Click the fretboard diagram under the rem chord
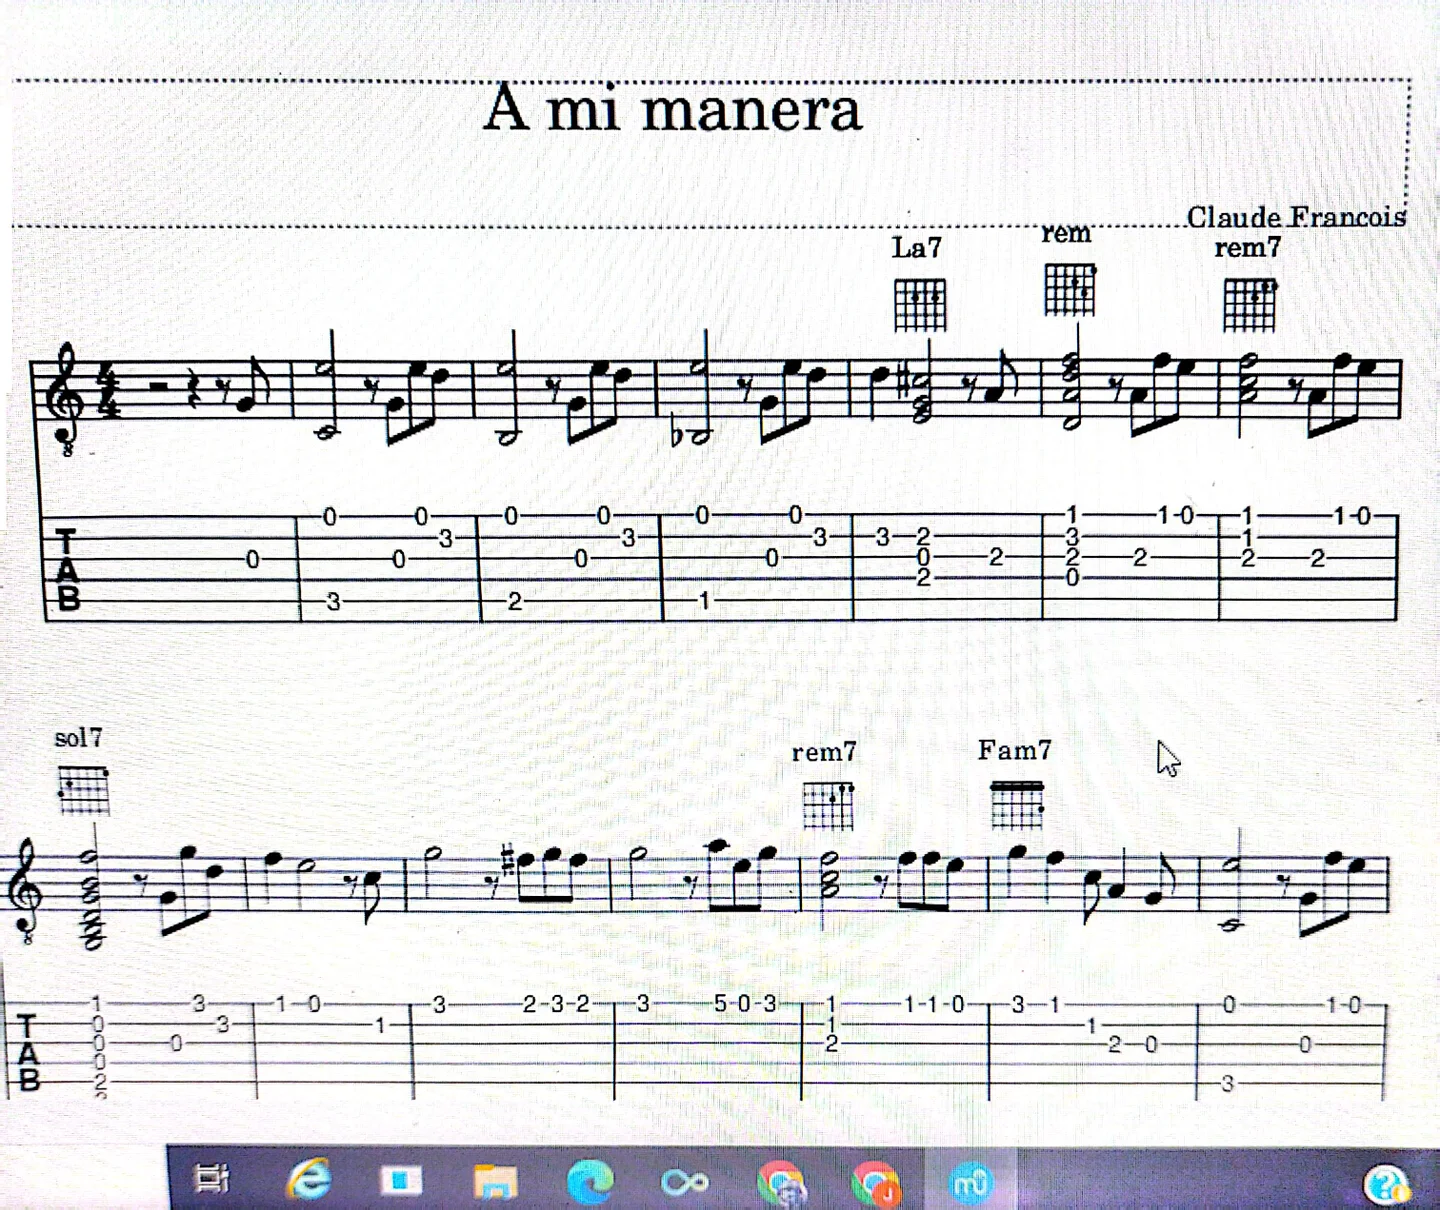 [x=1069, y=290]
